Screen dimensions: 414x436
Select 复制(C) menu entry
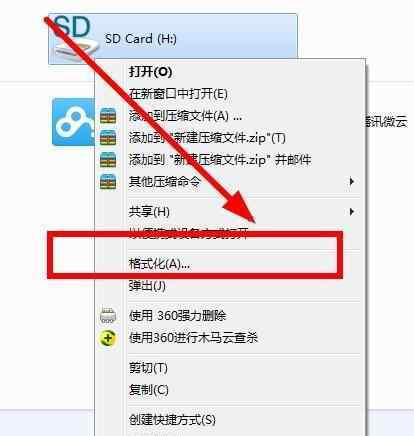click(149, 390)
